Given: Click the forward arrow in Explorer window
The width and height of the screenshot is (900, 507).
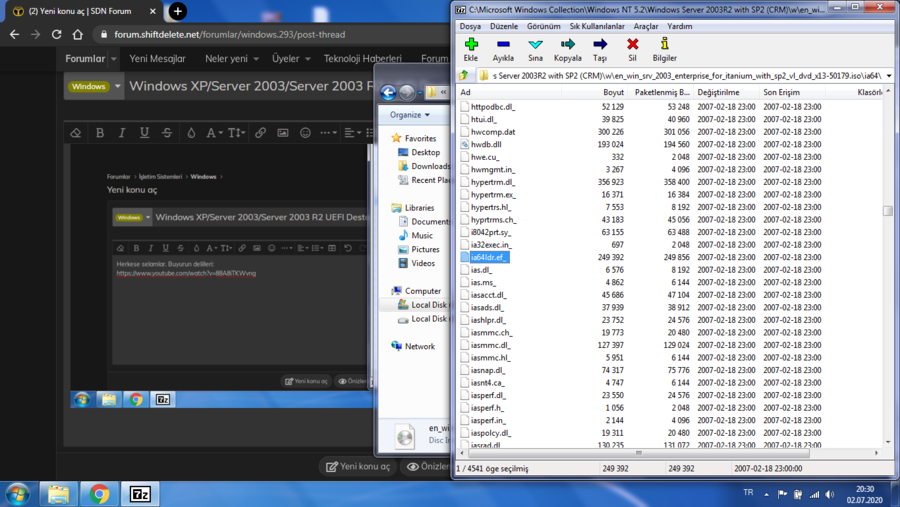Looking at the screenshot, I should (406, 92).
